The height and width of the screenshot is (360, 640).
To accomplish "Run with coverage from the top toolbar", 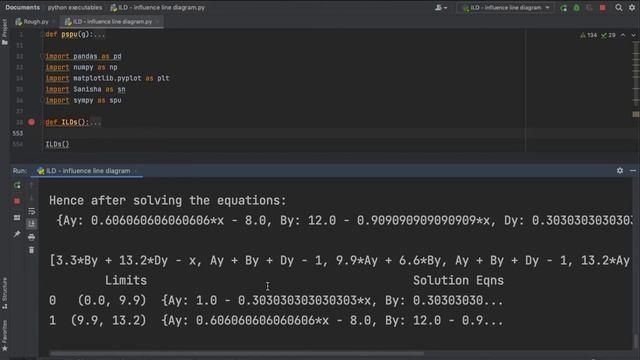I will pyautogui.click(x=589, y=8).
